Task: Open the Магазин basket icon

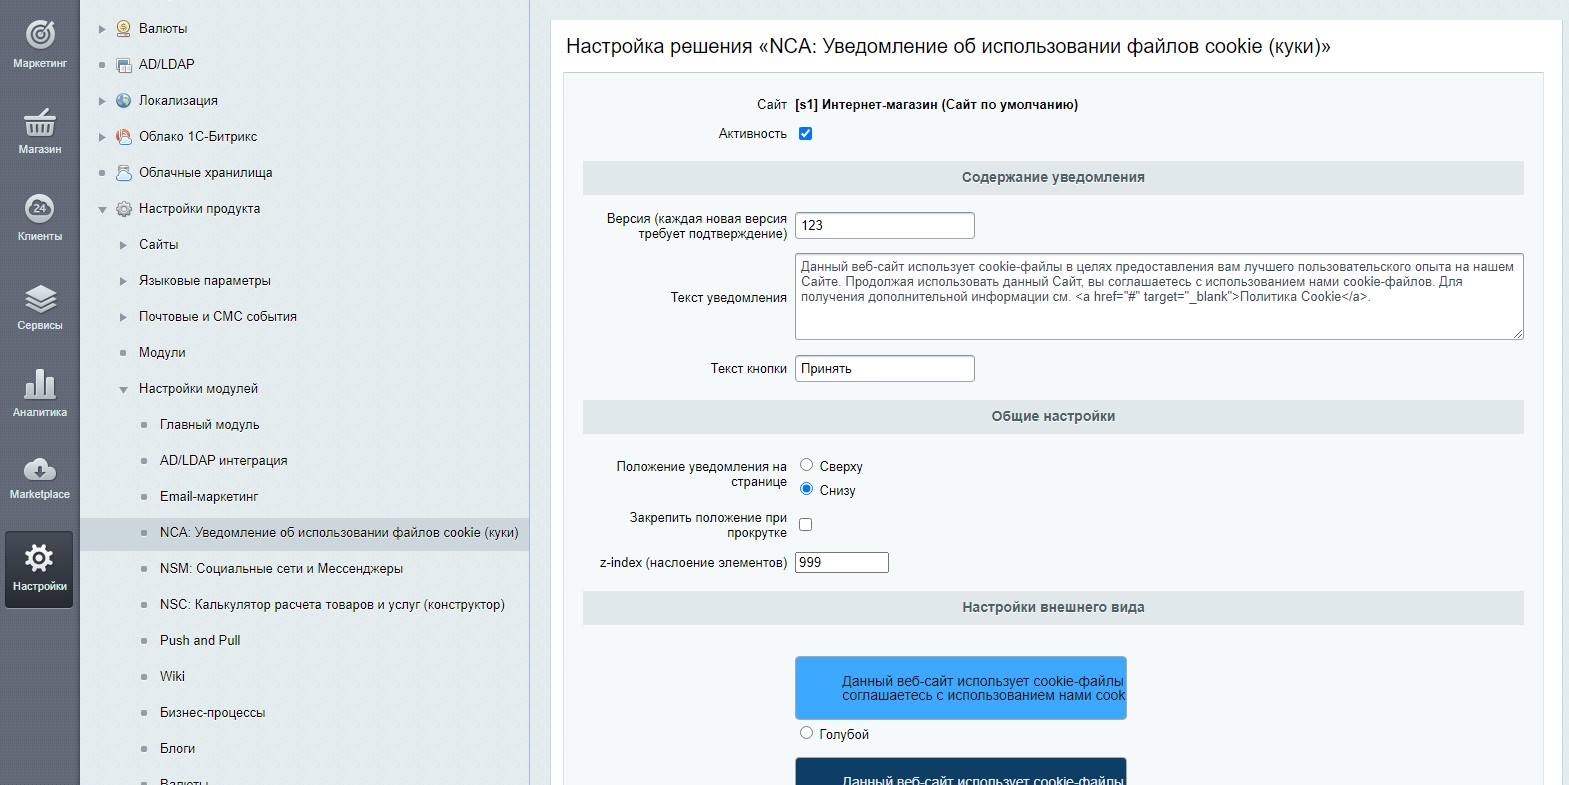Action: pos(40,122)
